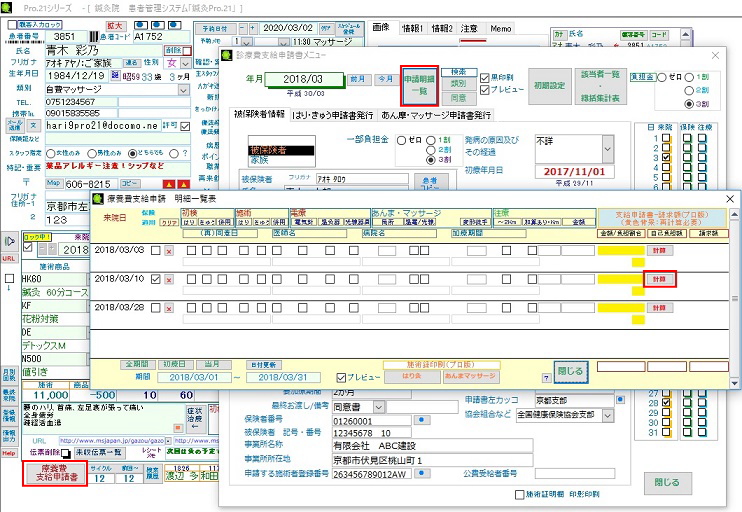
Task: Switch to the はり・きゅう申請書発行 tab
Action: click(333, 115)
